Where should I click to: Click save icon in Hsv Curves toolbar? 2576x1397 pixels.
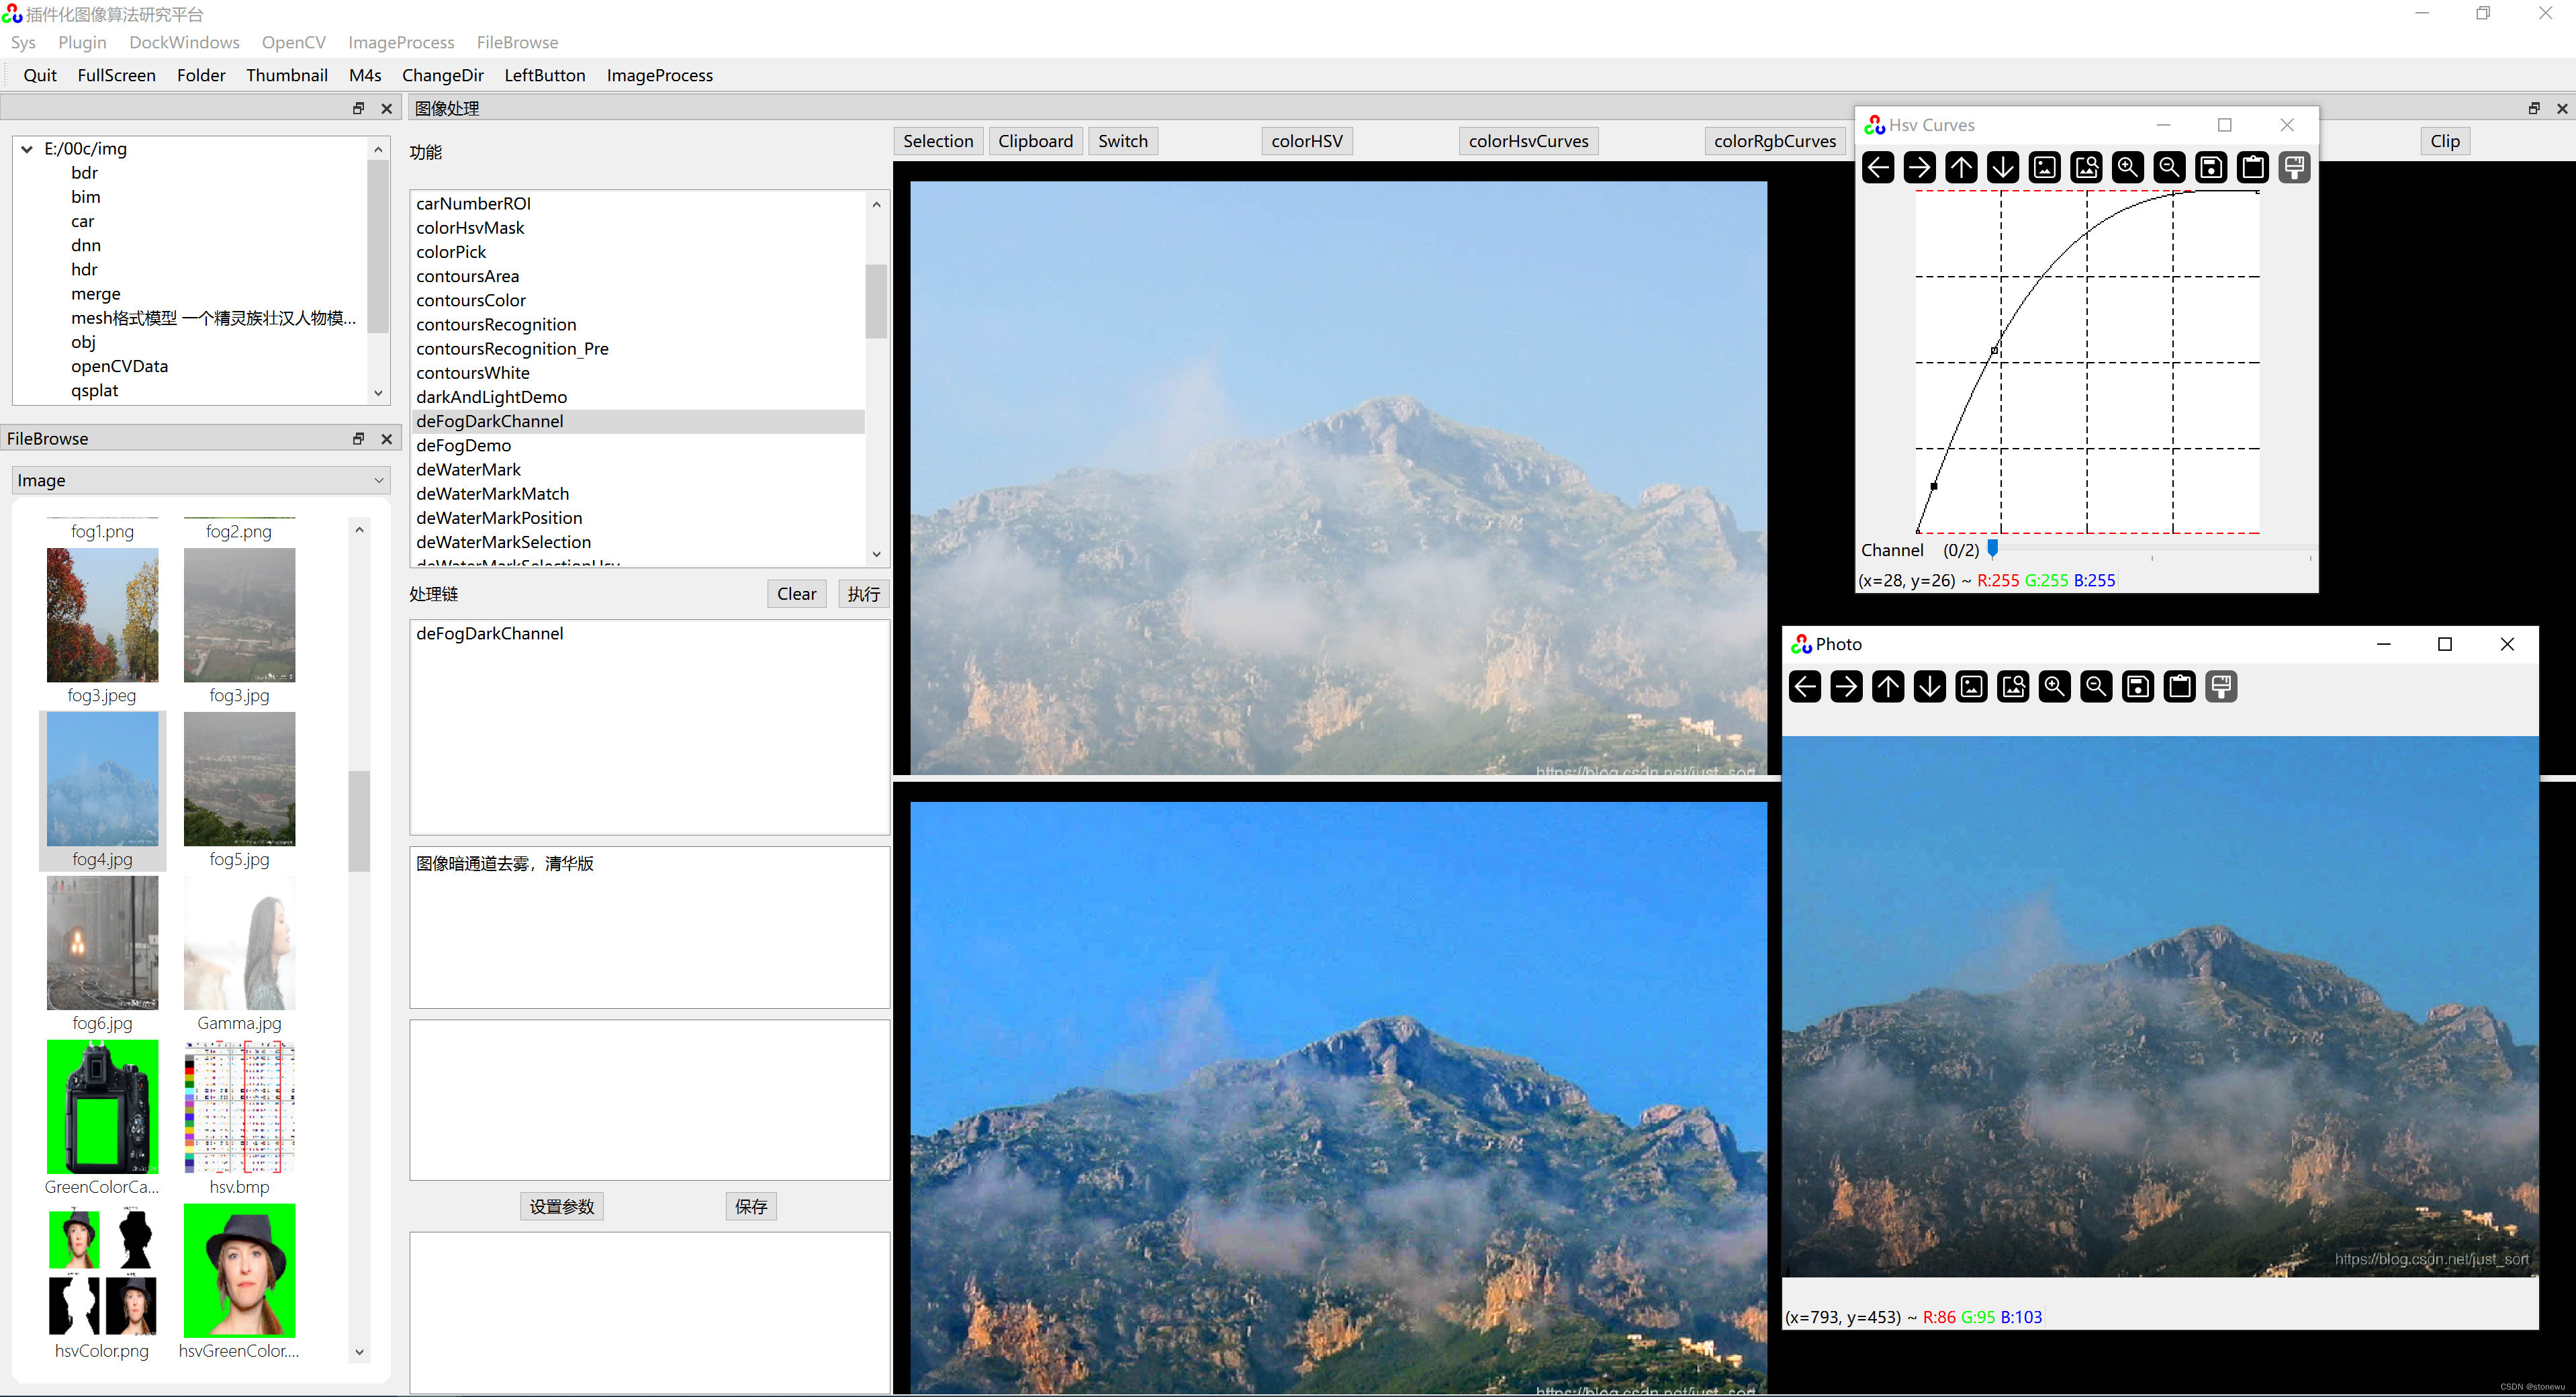[x=2211, y=167]
